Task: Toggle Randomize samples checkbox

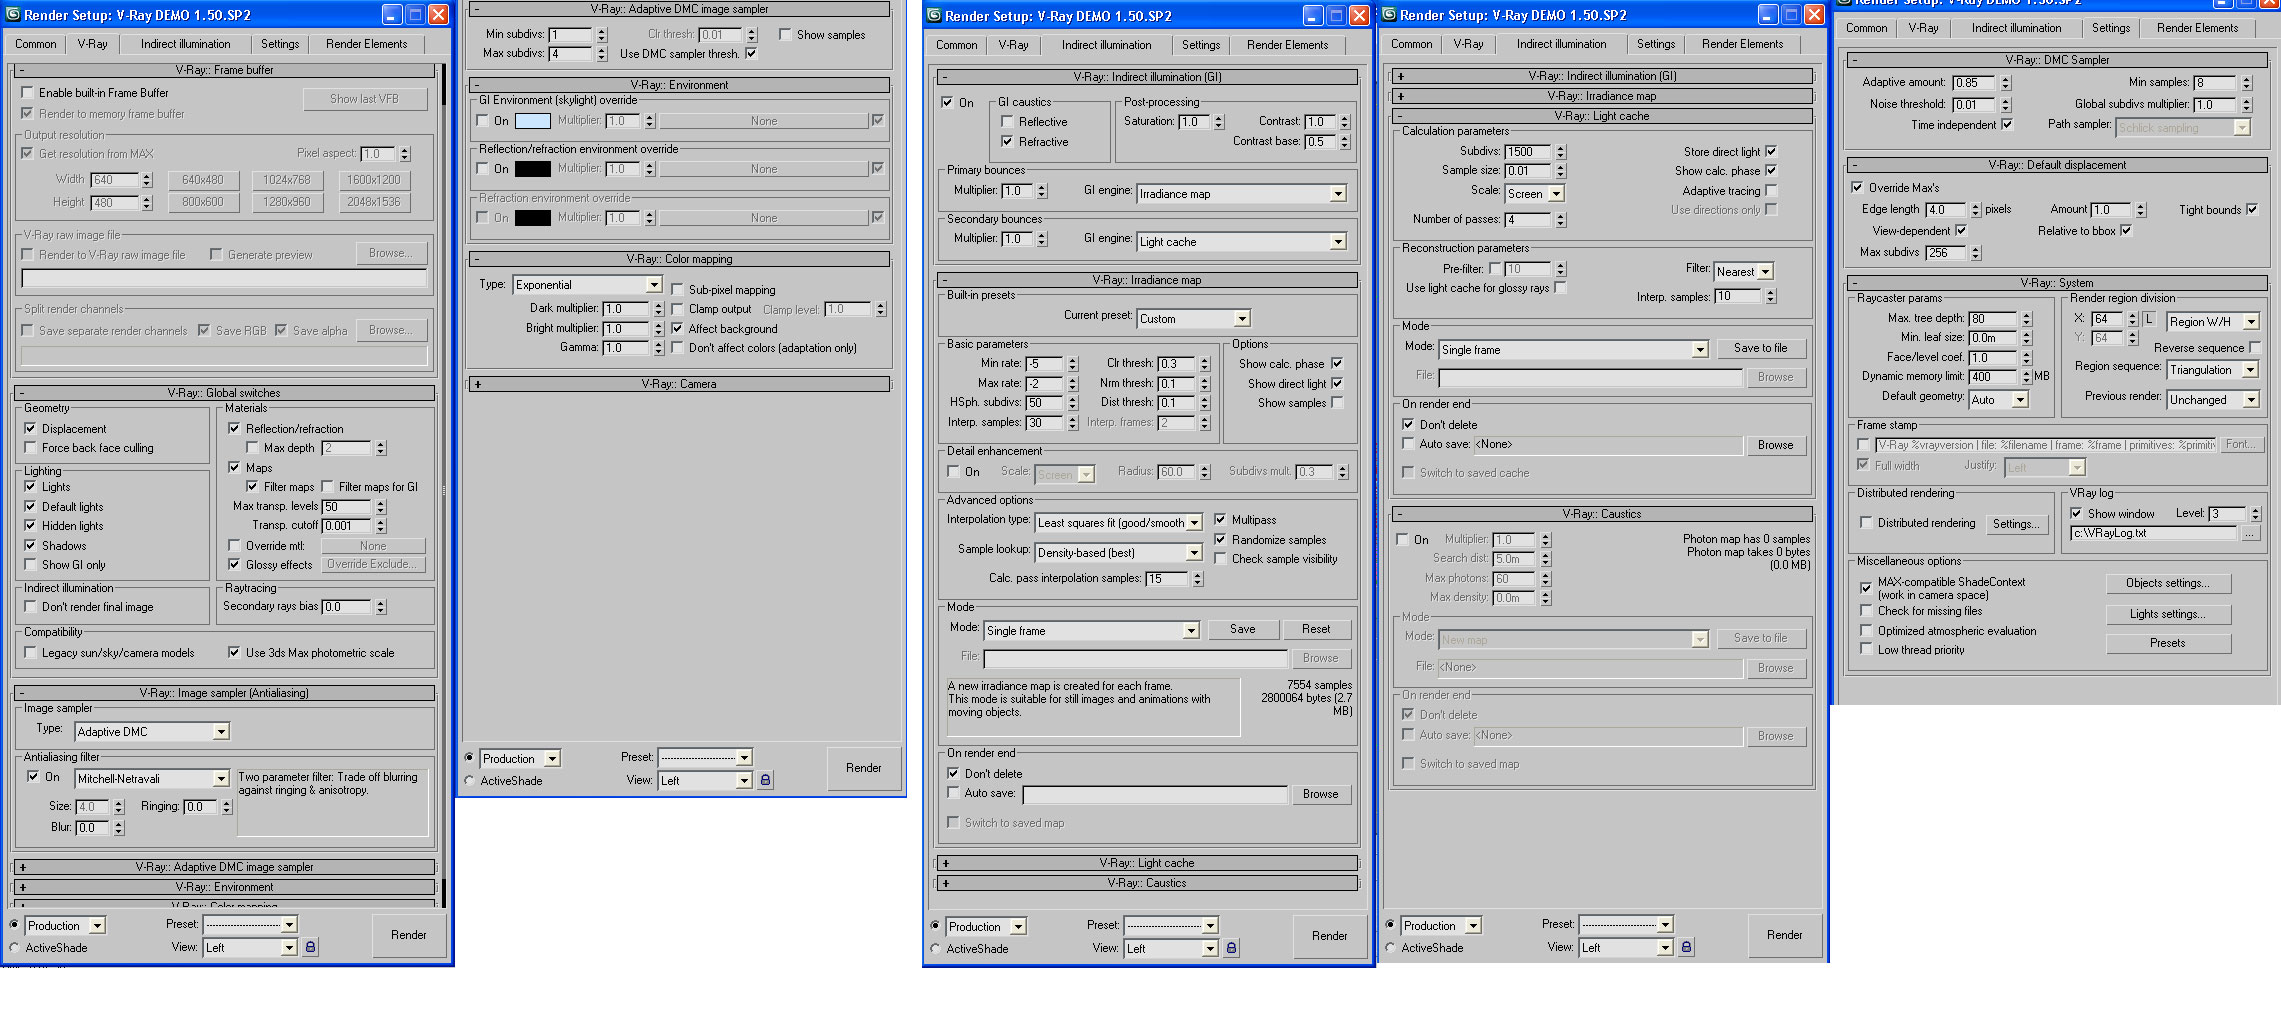Action: point(1220,540)
